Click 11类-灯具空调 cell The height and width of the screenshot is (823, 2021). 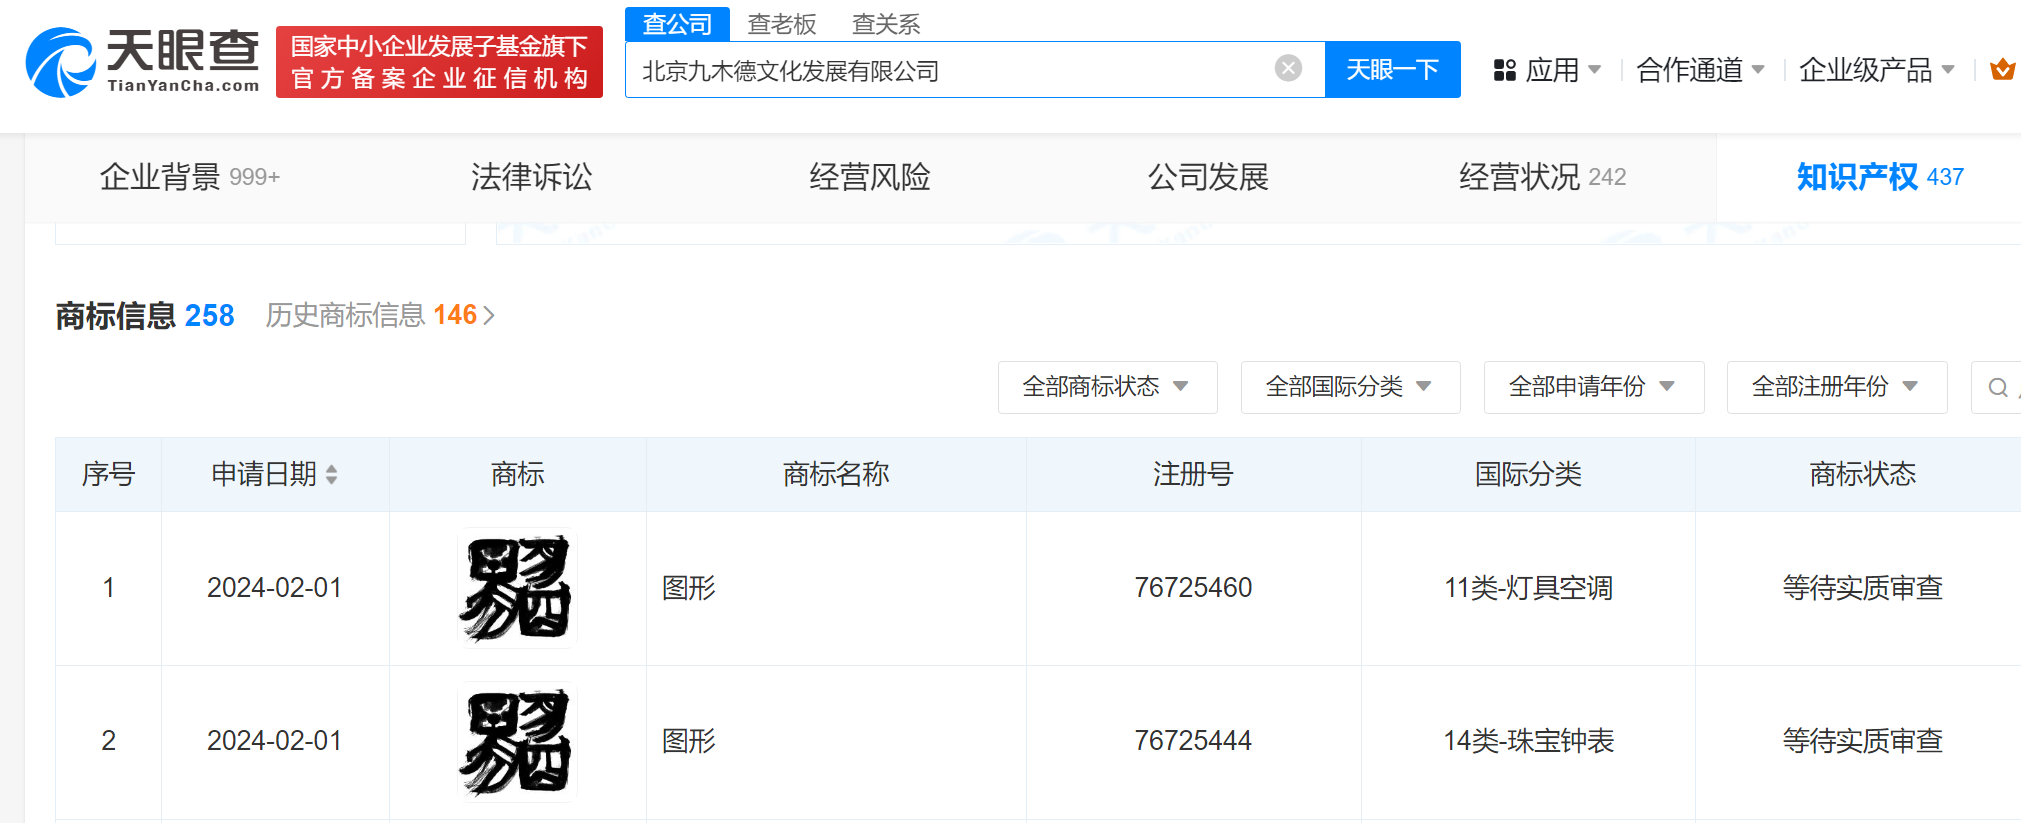coord(1528,588)
